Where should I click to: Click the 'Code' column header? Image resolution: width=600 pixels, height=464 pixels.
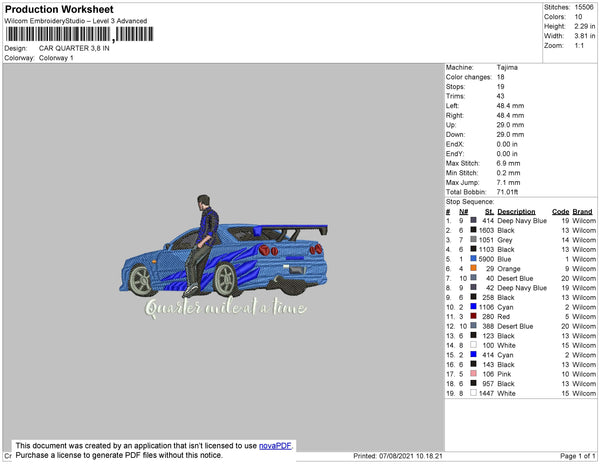(561, 212)
